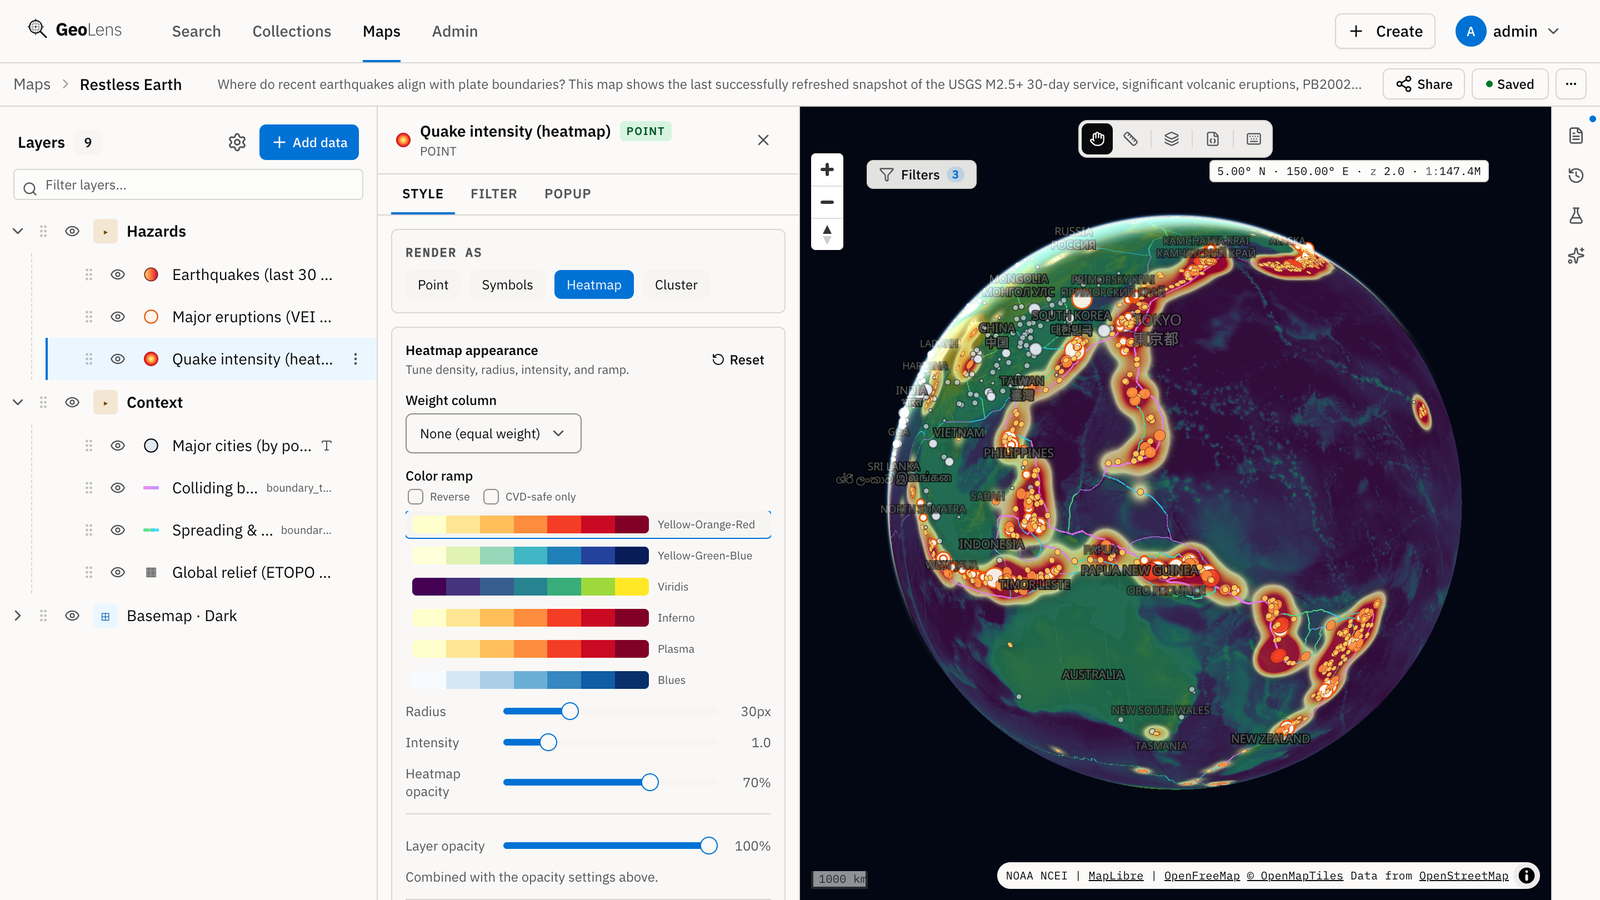Focus the Filter layers search field

coord(188,185)
